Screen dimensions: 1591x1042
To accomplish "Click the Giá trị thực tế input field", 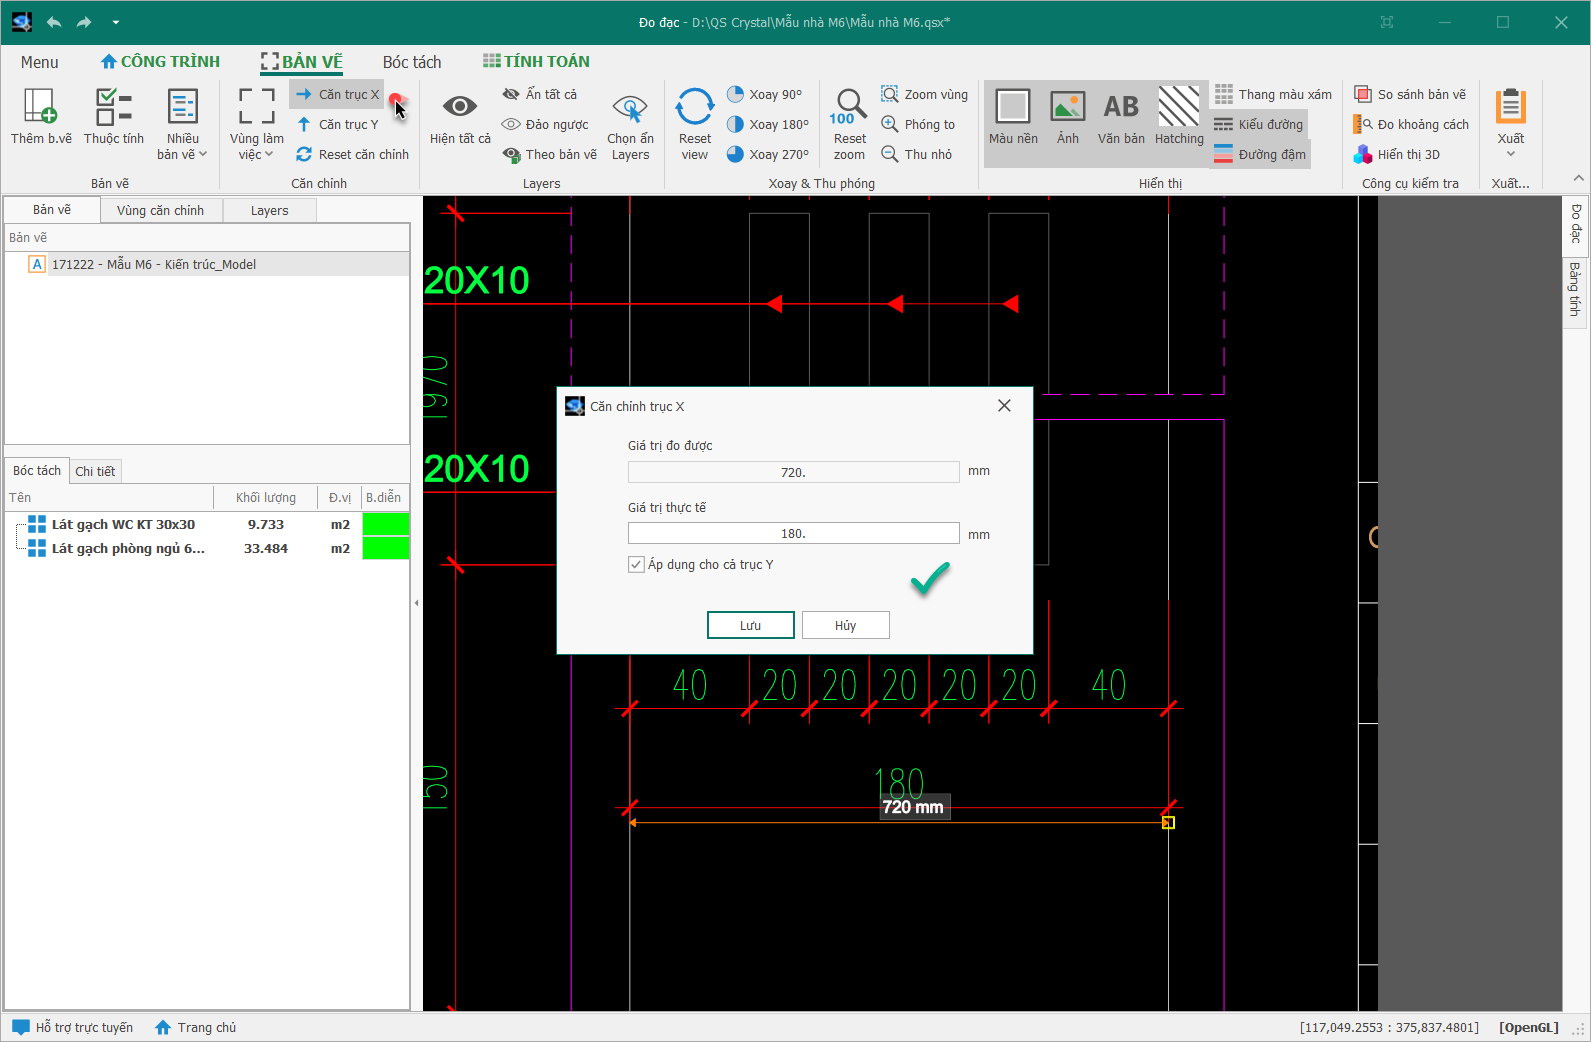I will click(x=793, y=534).
